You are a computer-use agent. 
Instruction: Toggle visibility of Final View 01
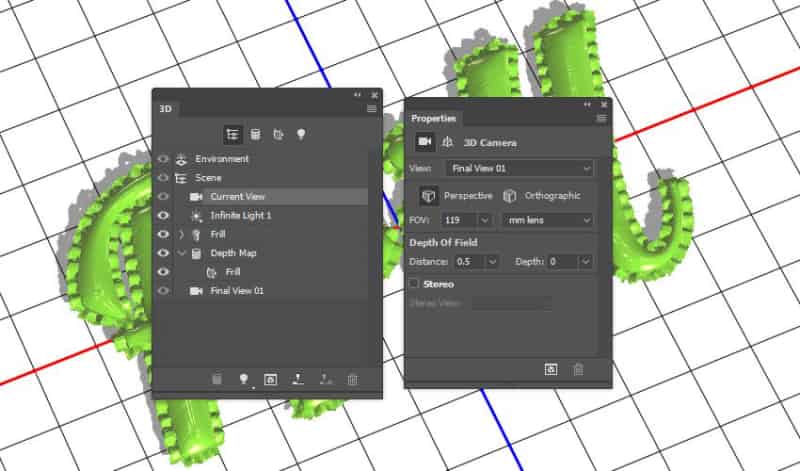tap(163, 291)
